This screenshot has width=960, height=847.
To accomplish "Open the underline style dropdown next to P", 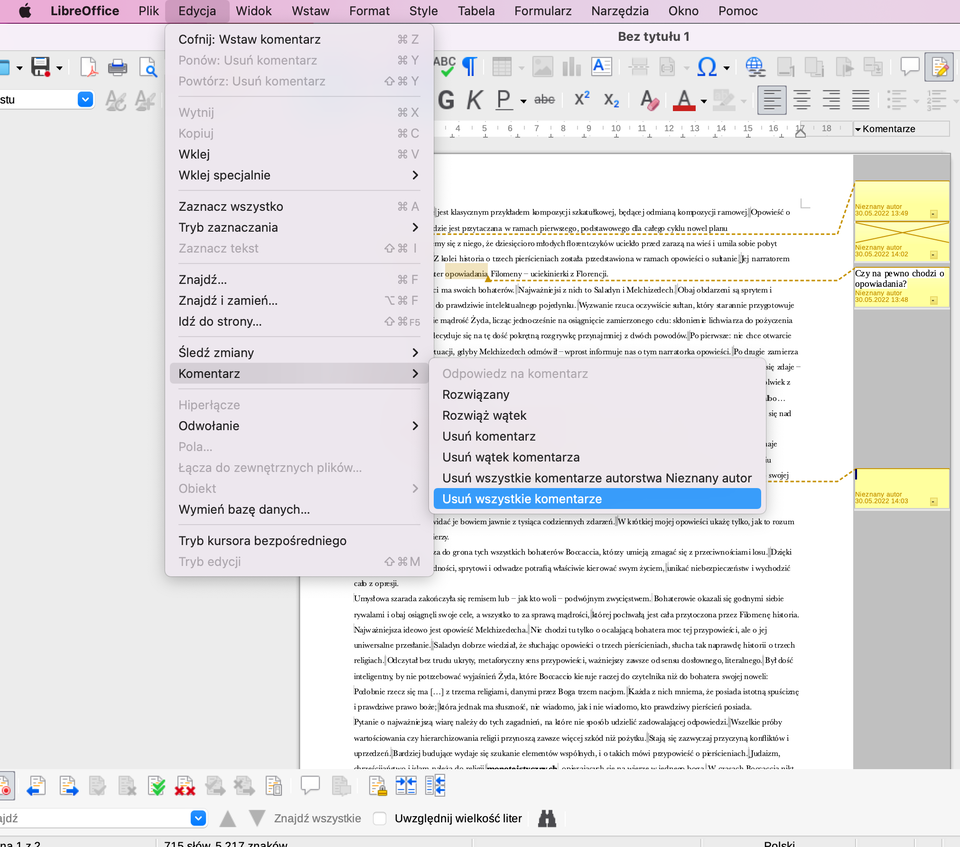I will click(x=523, y=100).
